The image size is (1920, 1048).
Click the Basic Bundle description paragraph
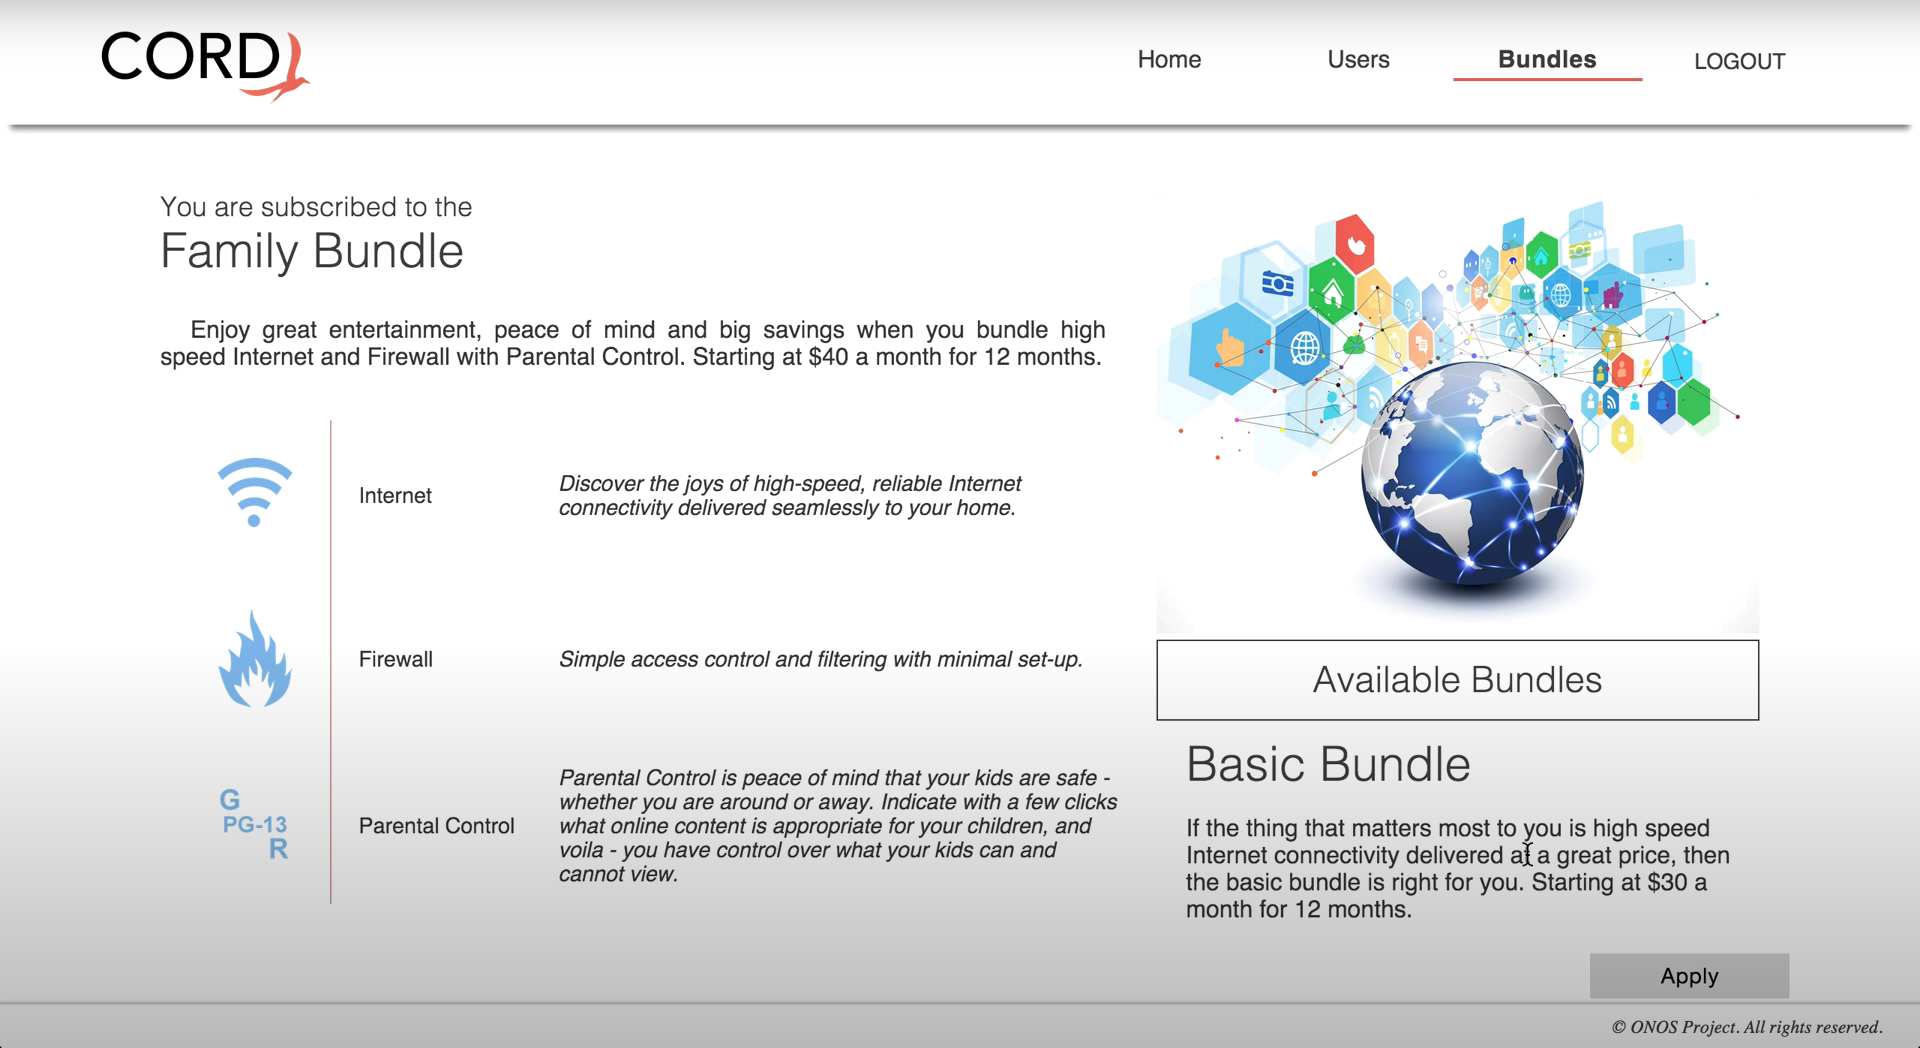tap(1458, 869)
